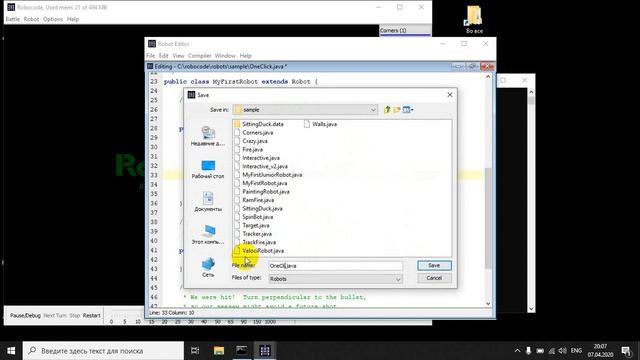The image size is (640, 360).
Task: Go up one folder level in Save dialog
Action: (x=387, y=109)
